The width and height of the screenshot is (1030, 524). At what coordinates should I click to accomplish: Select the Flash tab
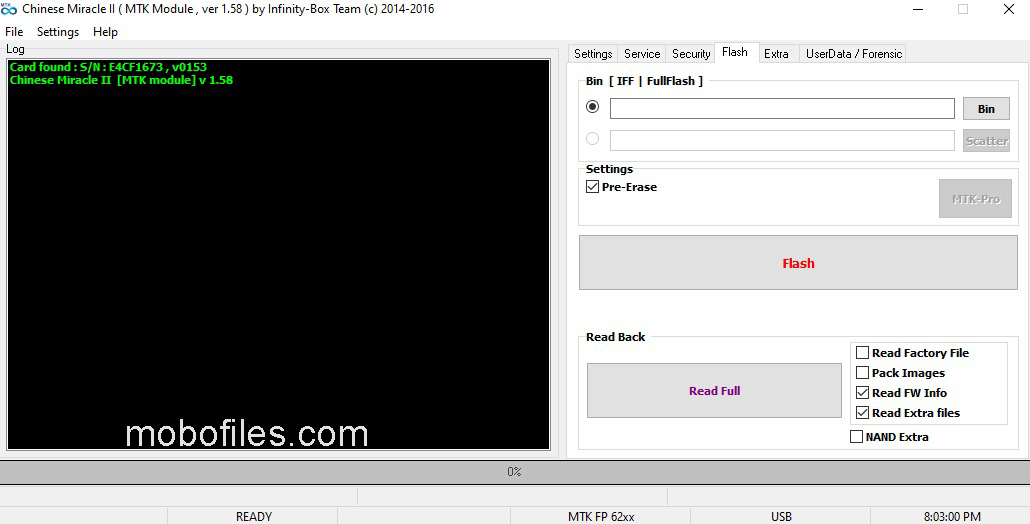click(x=735, y=53)
